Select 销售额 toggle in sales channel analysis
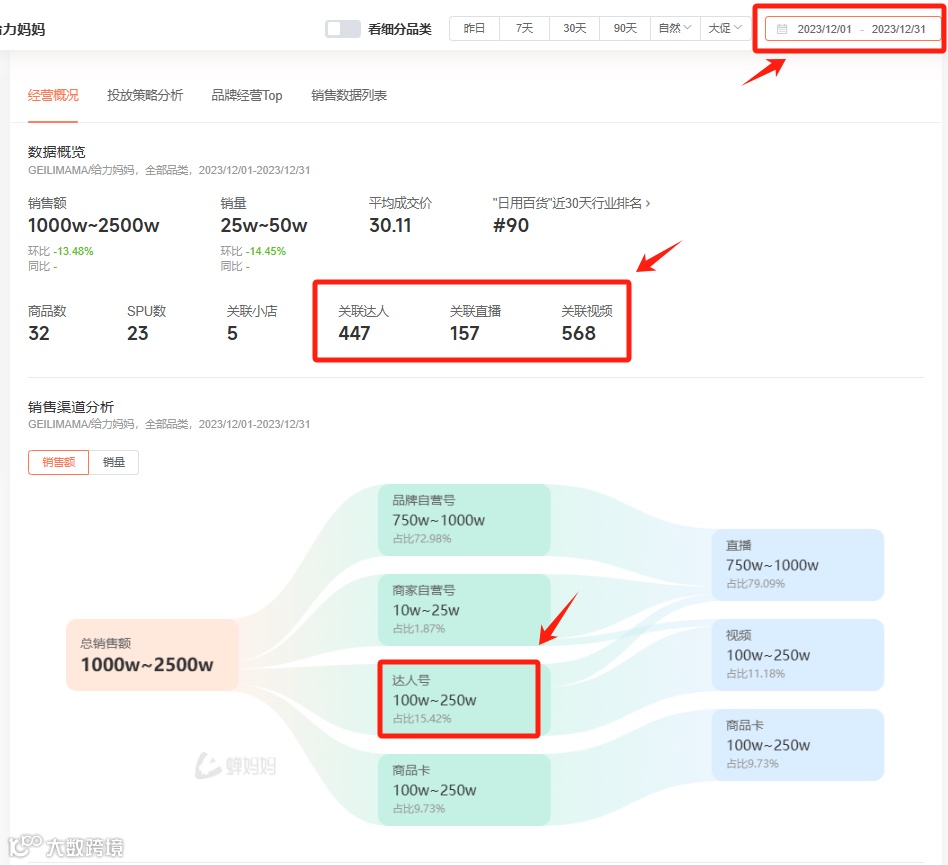The image size is (948, 865). pyautogui.click(x=59, y=462)
